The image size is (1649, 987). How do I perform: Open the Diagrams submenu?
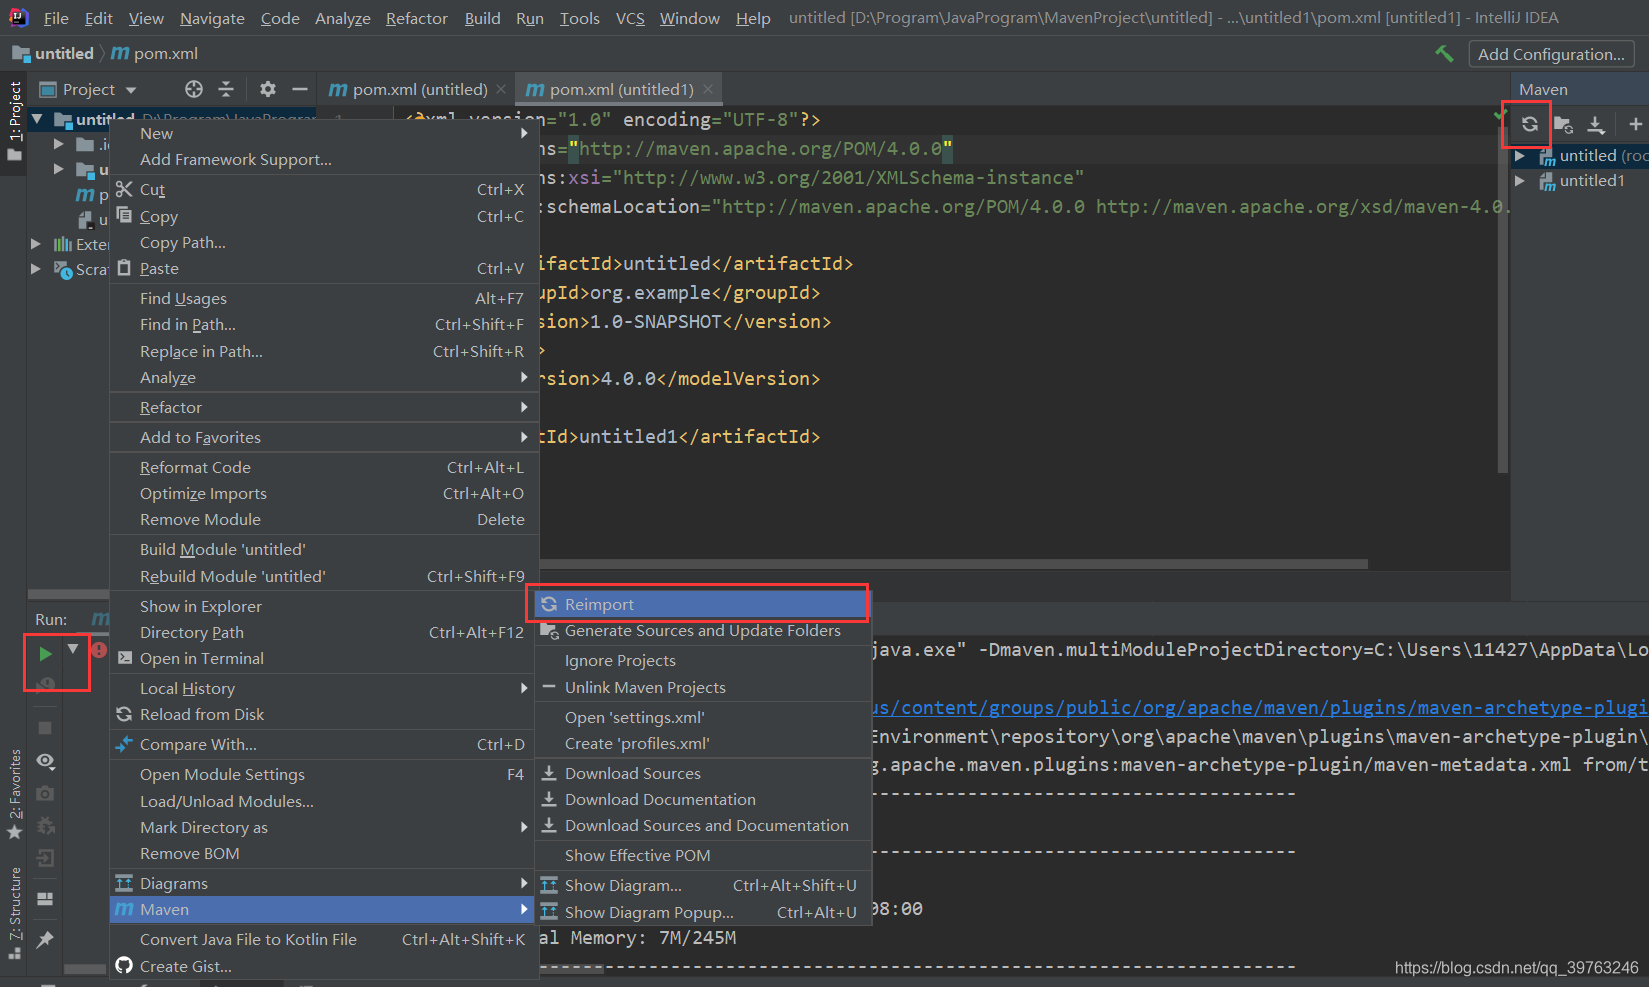tap(324, 883)
